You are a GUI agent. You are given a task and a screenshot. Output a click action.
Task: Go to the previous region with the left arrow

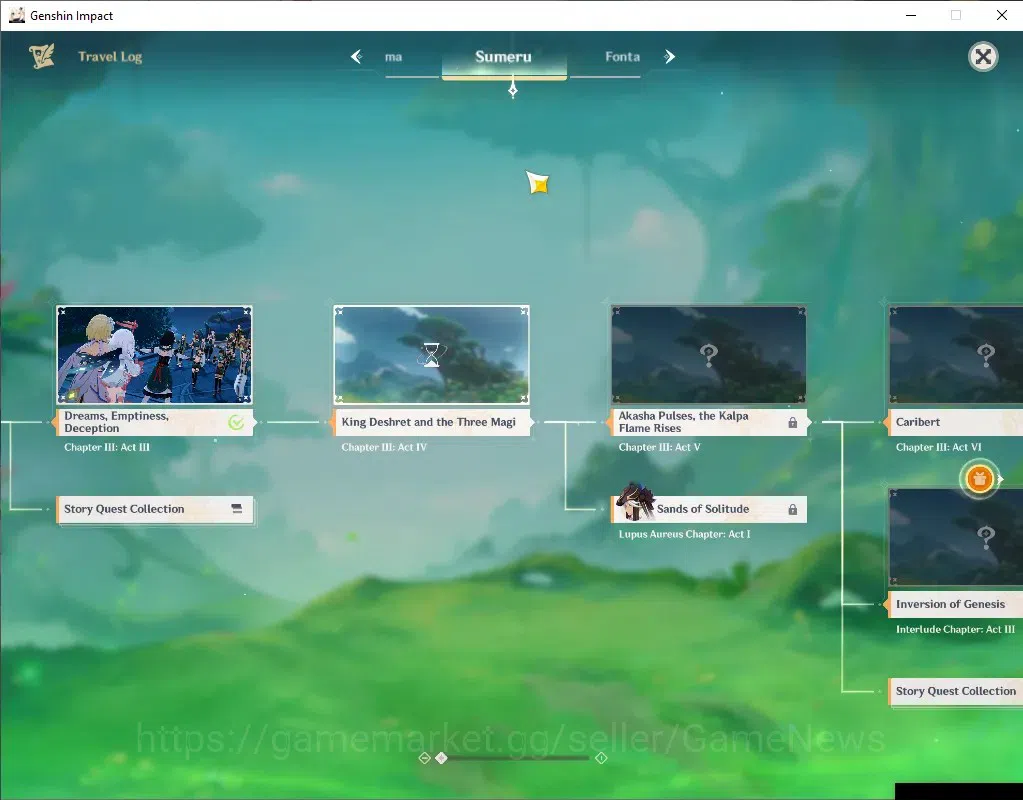pos(356,57)
